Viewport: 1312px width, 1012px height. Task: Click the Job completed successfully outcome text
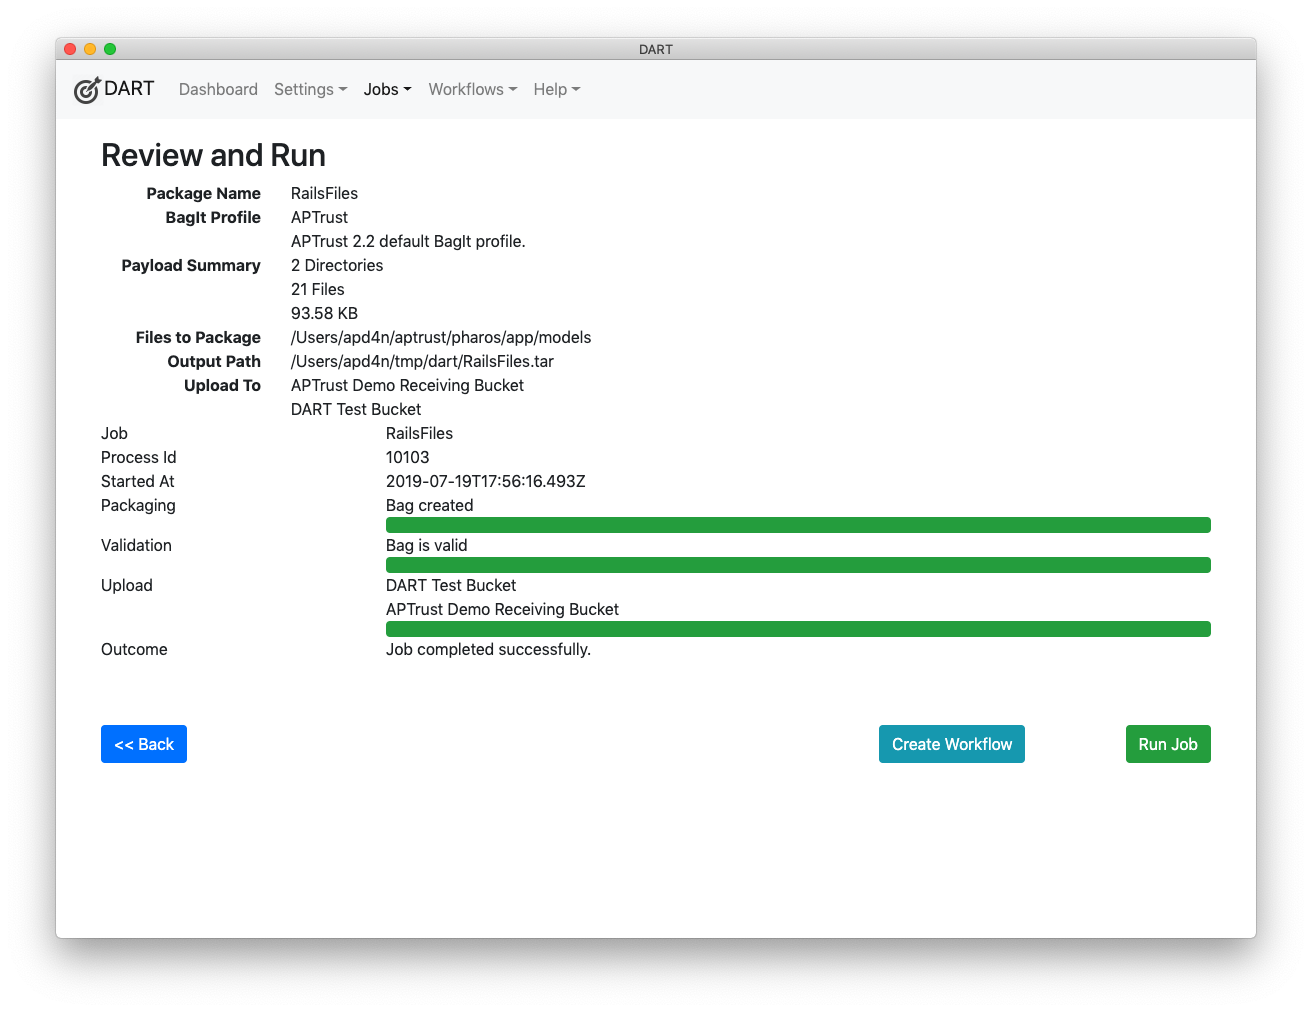[488, 649]
